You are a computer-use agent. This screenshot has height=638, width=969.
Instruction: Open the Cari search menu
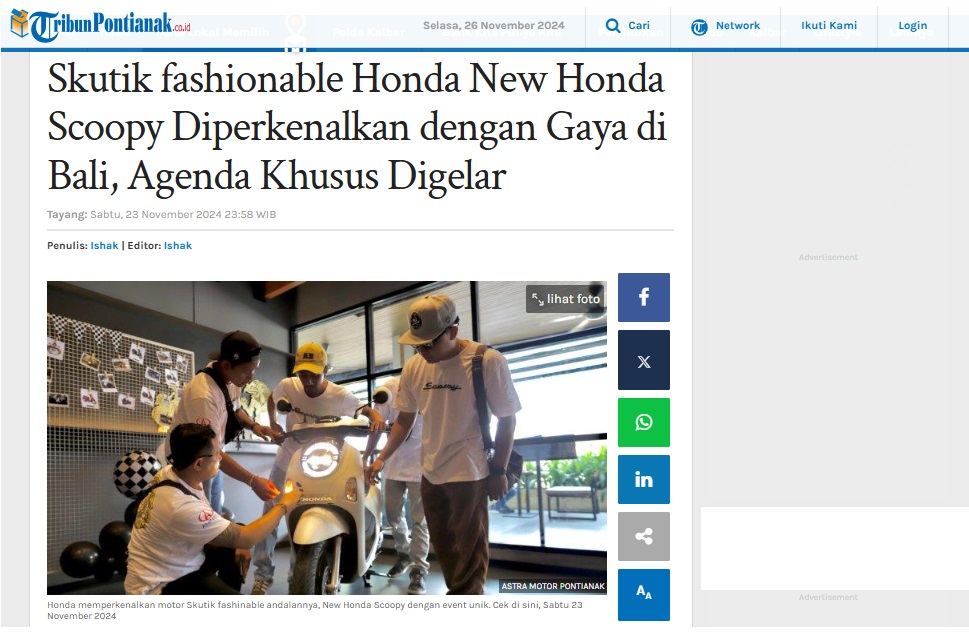coord(628,26)
